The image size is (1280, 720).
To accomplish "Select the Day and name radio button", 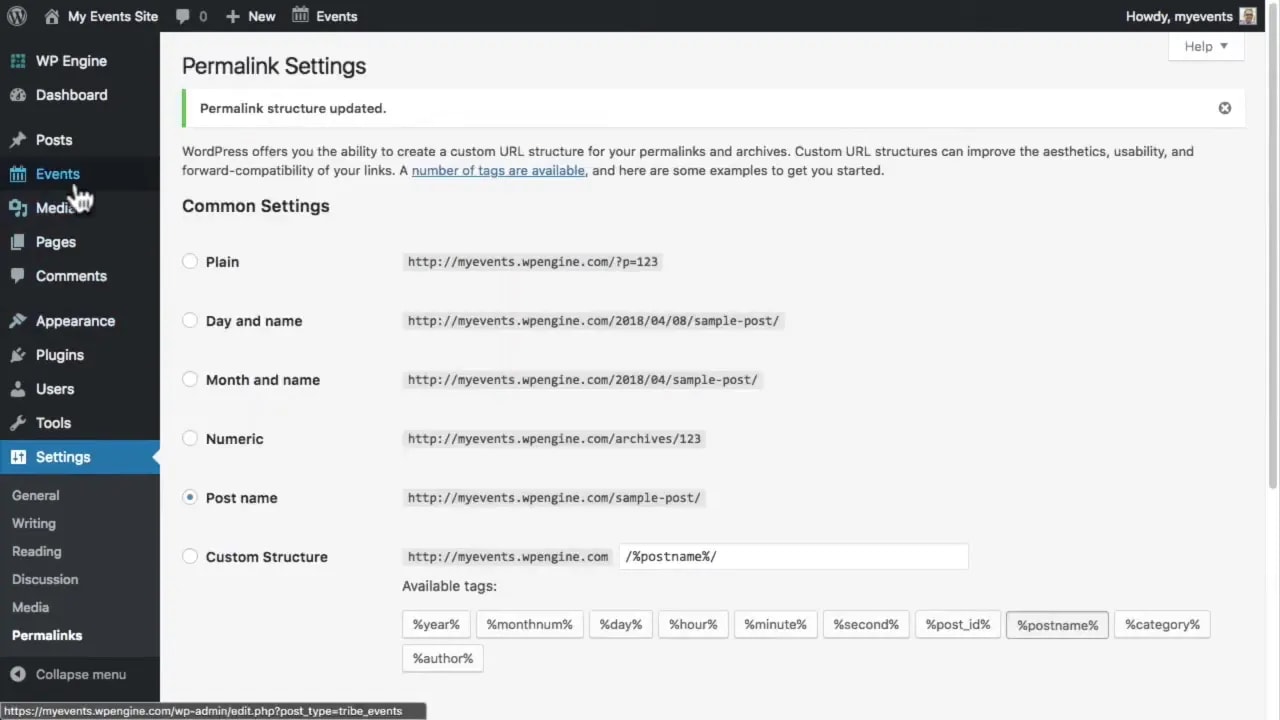I will [x=190, y=320].
